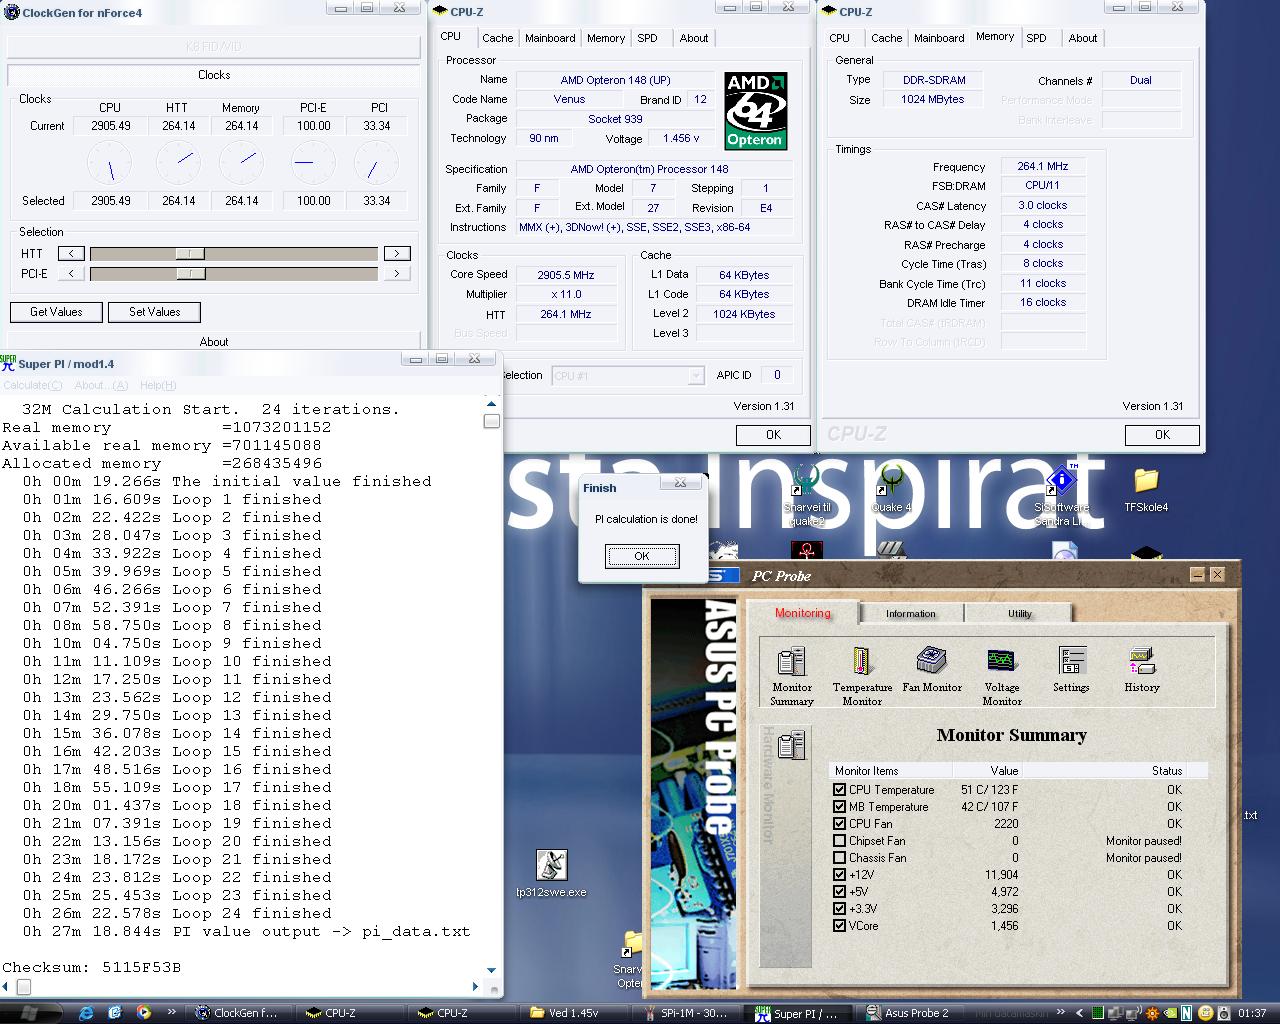Open About tab in the memory-timings CPU-Z window

coord(1083,38)
